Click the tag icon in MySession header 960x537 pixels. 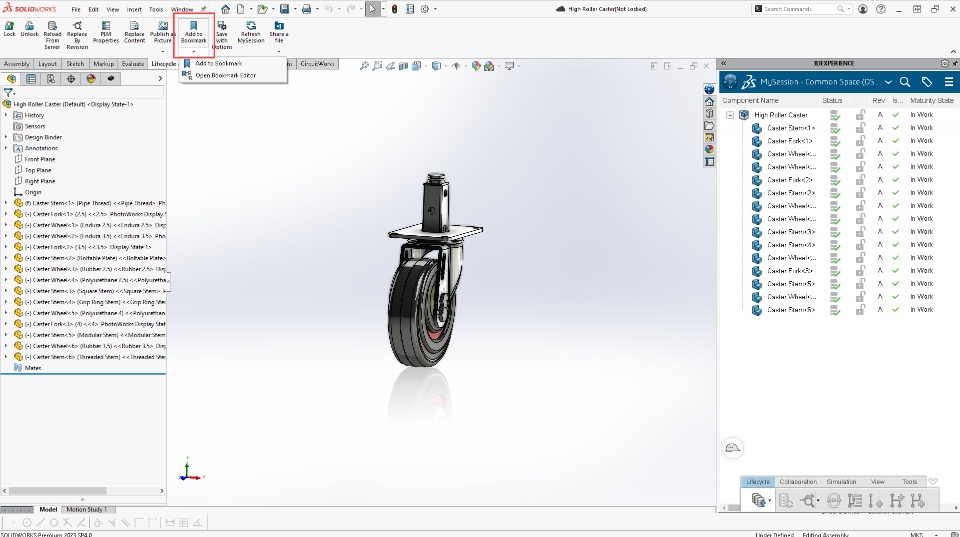[x=927, y=82]
